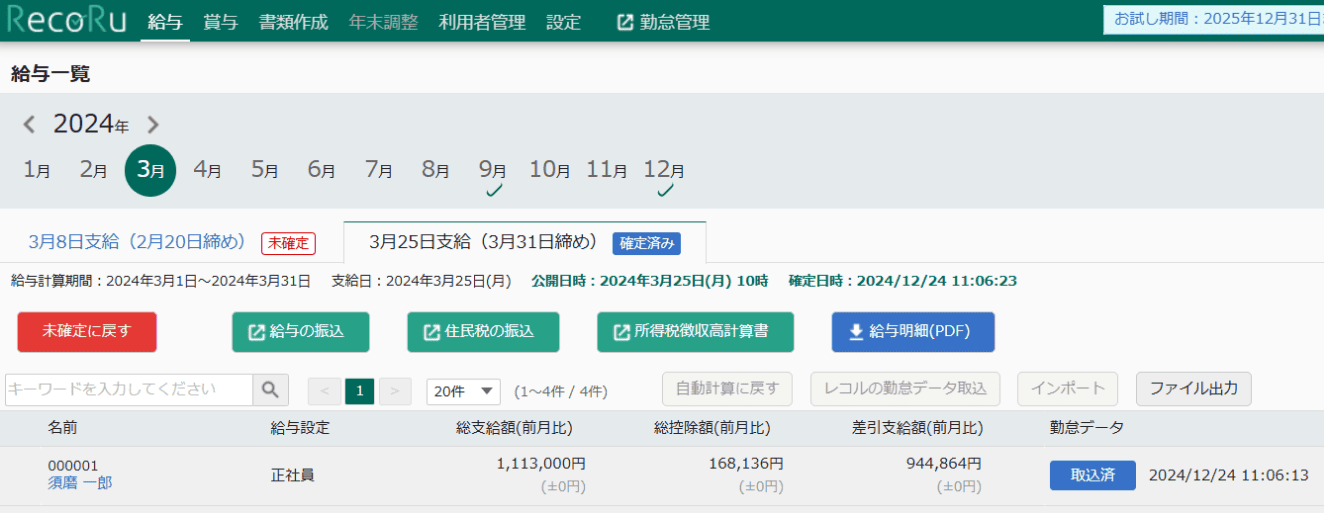This screenshot has height=513, width=1324.
Task: Click red 未確定に戻す button
Action: pos(87,332)
